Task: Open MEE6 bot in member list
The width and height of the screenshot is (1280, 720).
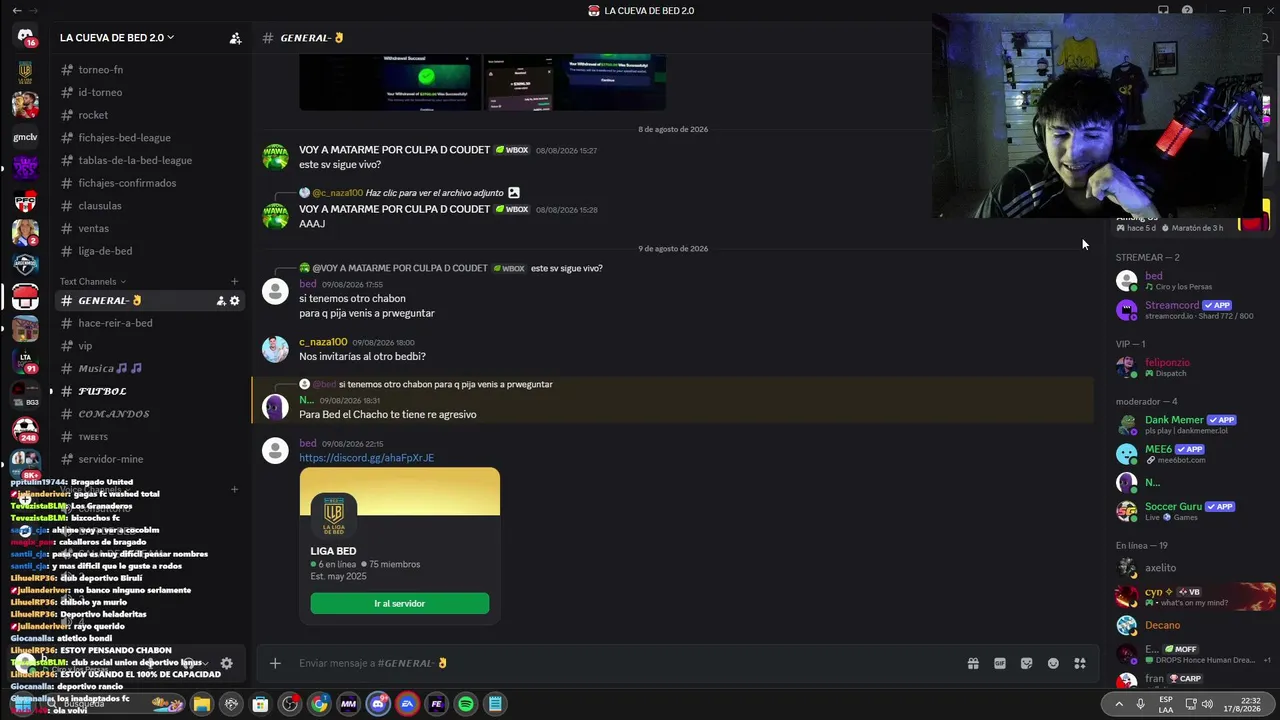Action: 1190,453
